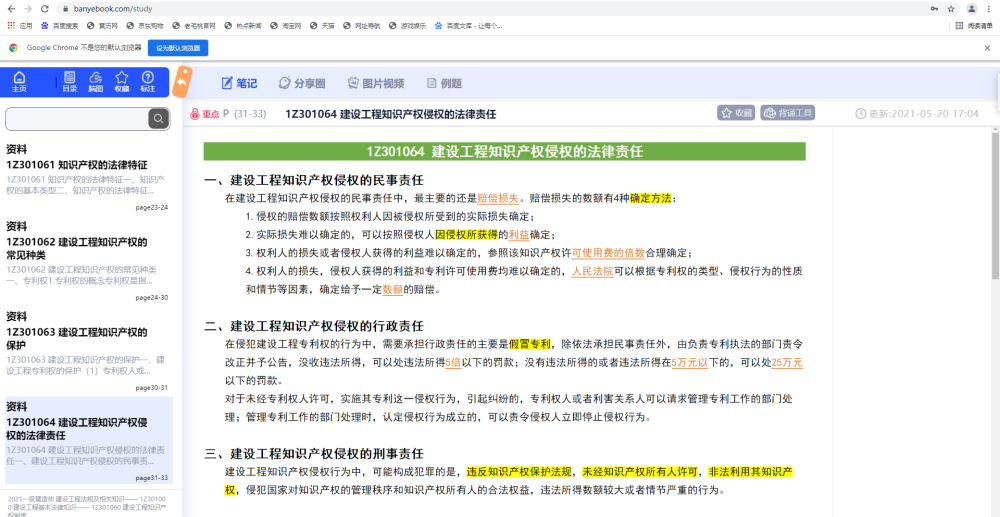The height and width of the screenshot is (517, 1000).
Task: Go back with browser back arrow
Action: tap(11, 9)
